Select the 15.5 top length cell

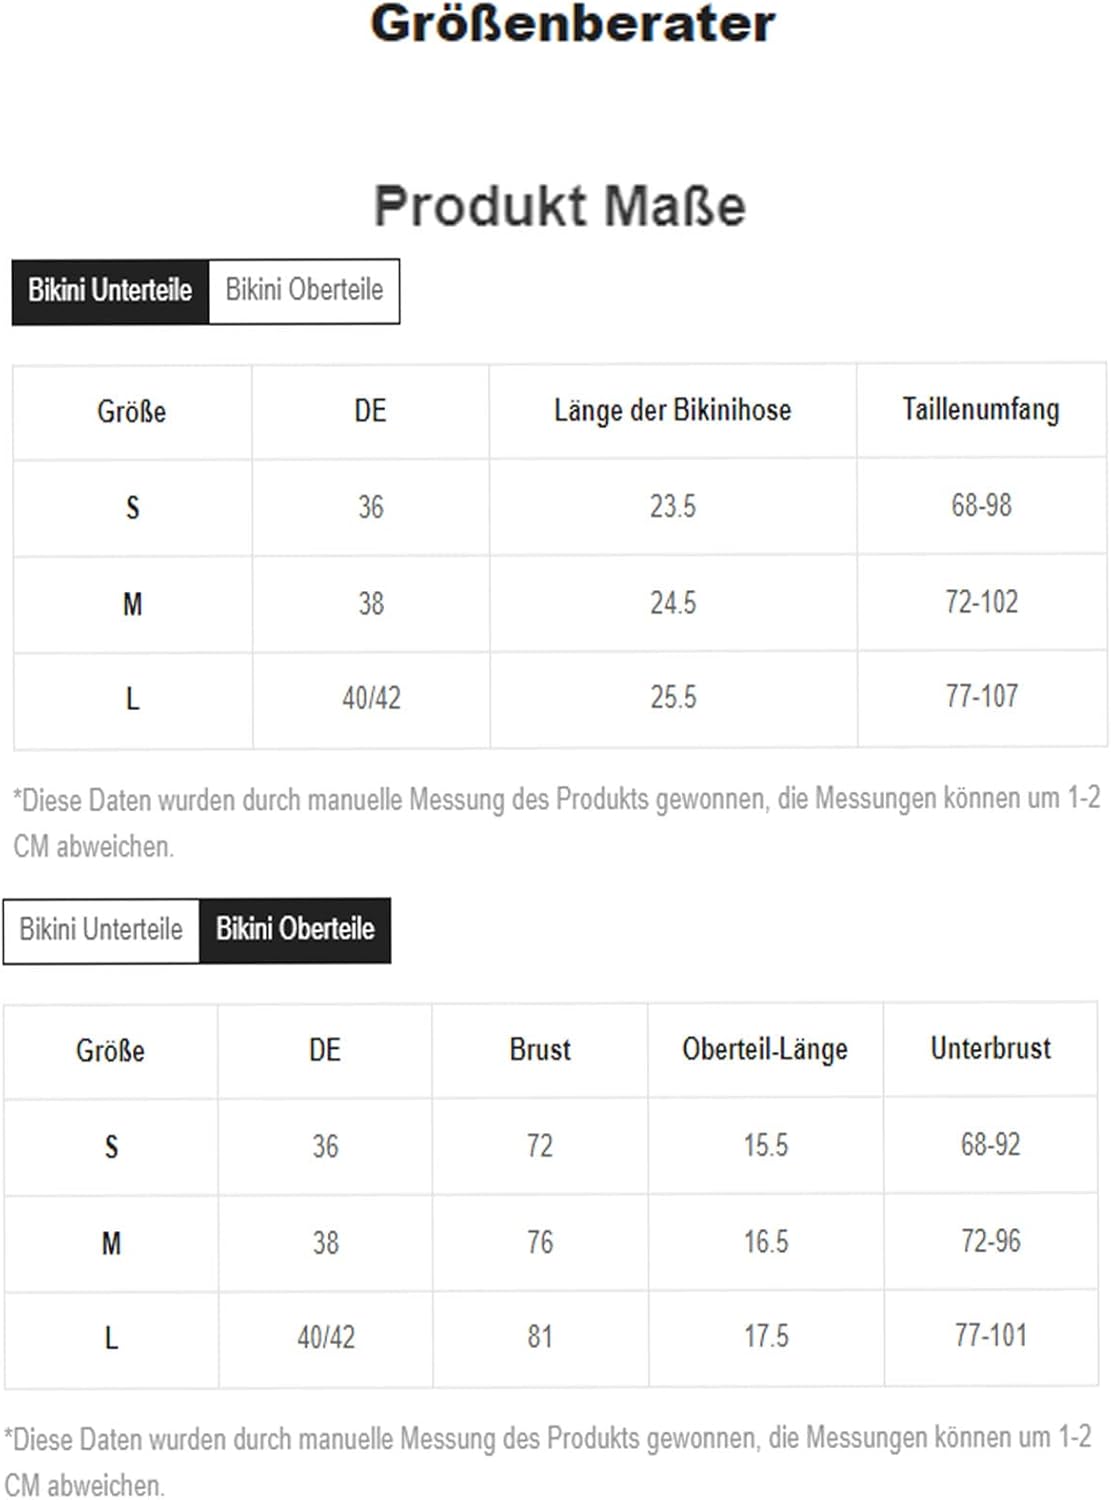(x=765, y=1146)
